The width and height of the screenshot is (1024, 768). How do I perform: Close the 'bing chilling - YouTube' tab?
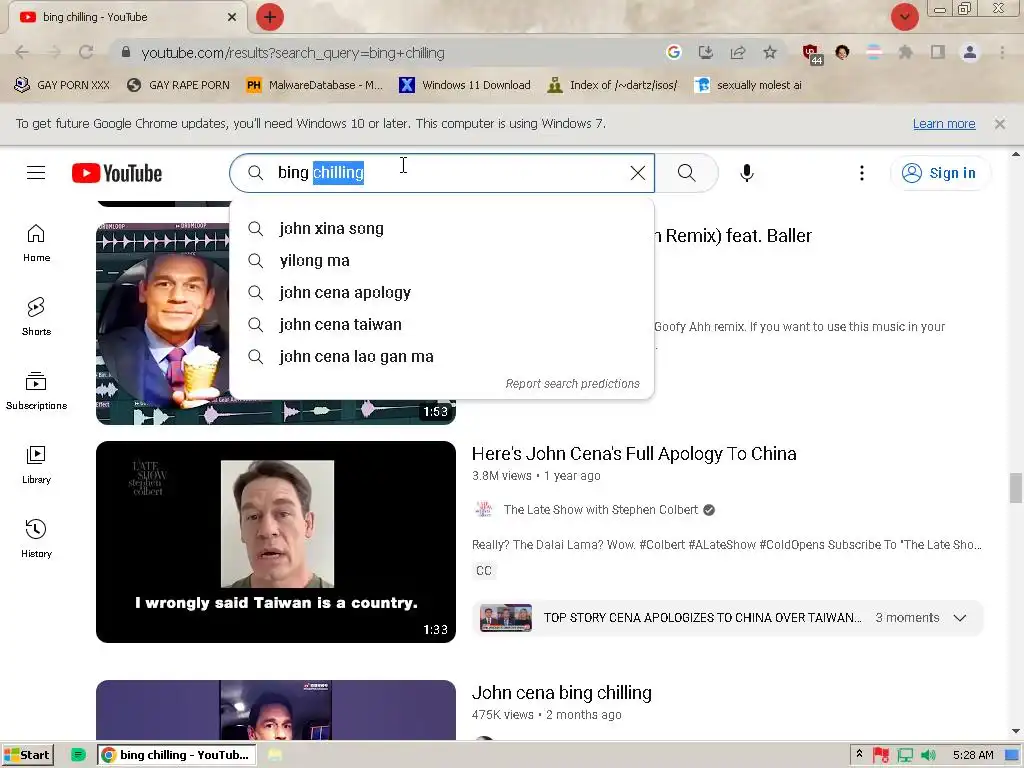tap(232, 17)
